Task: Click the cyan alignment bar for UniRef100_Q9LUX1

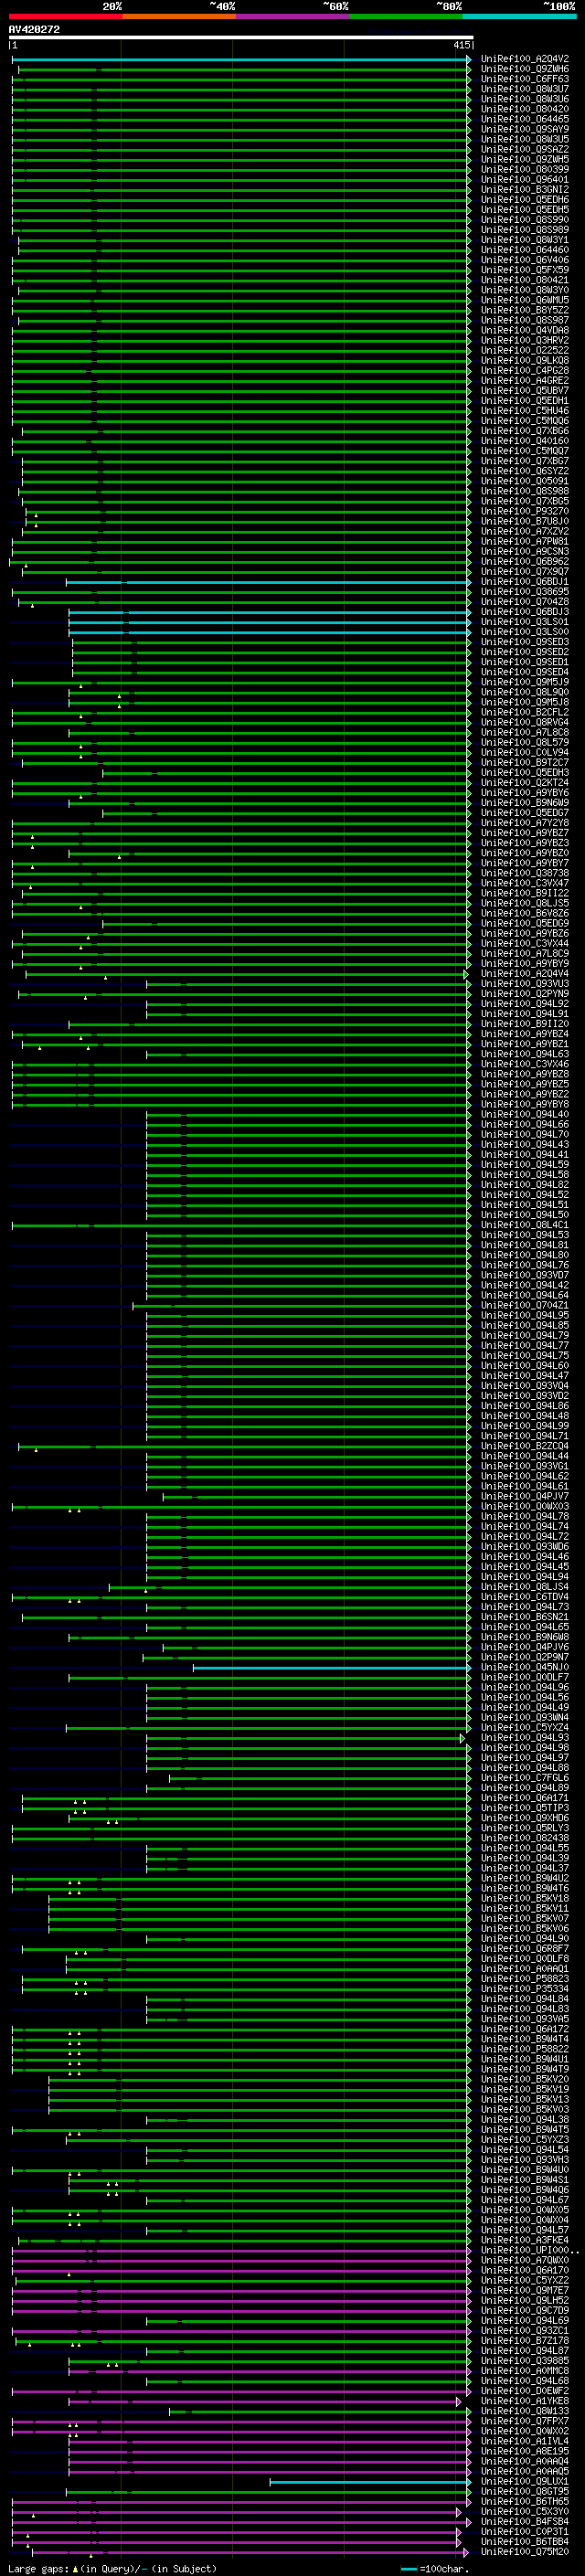Action: 370,2482
